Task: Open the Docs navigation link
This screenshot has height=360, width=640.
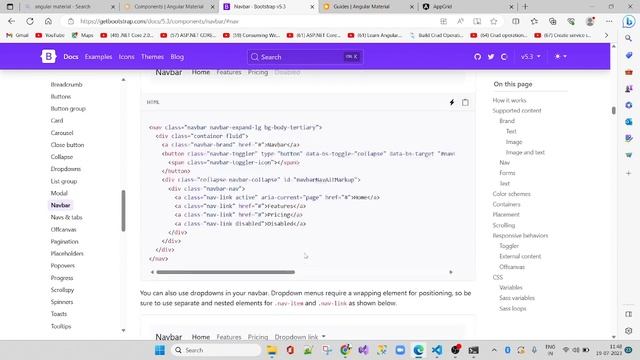Action: coord(71,57)
